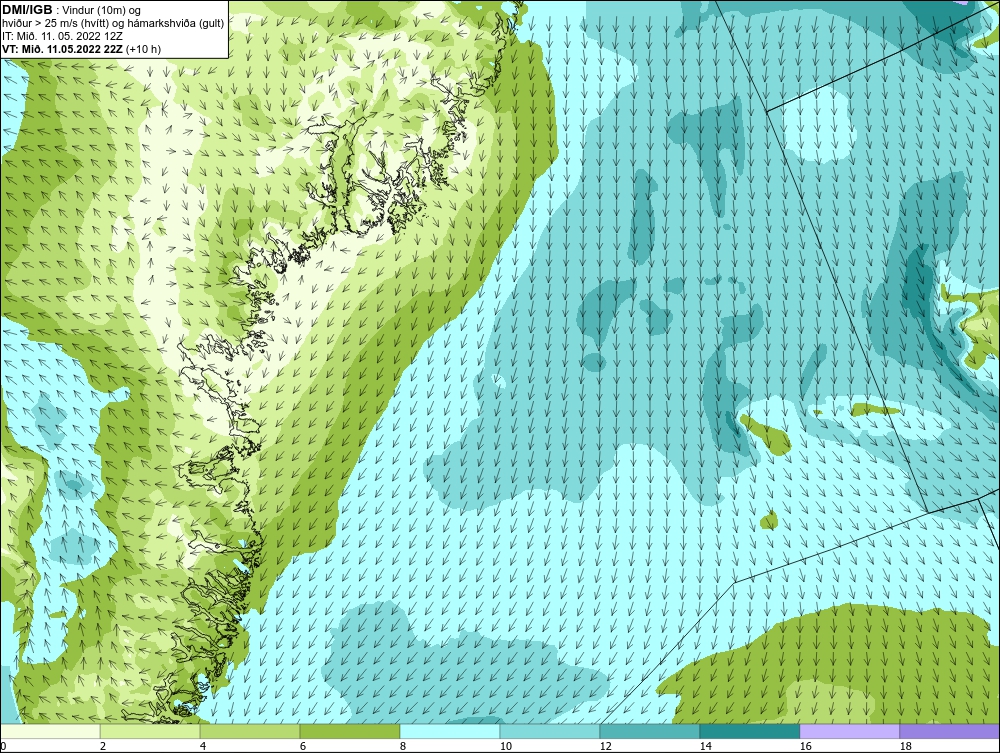Click the 'Vindur (10m) og' label
The height and width of the screenshot is (753, 1000).
(x=102, y=10)
